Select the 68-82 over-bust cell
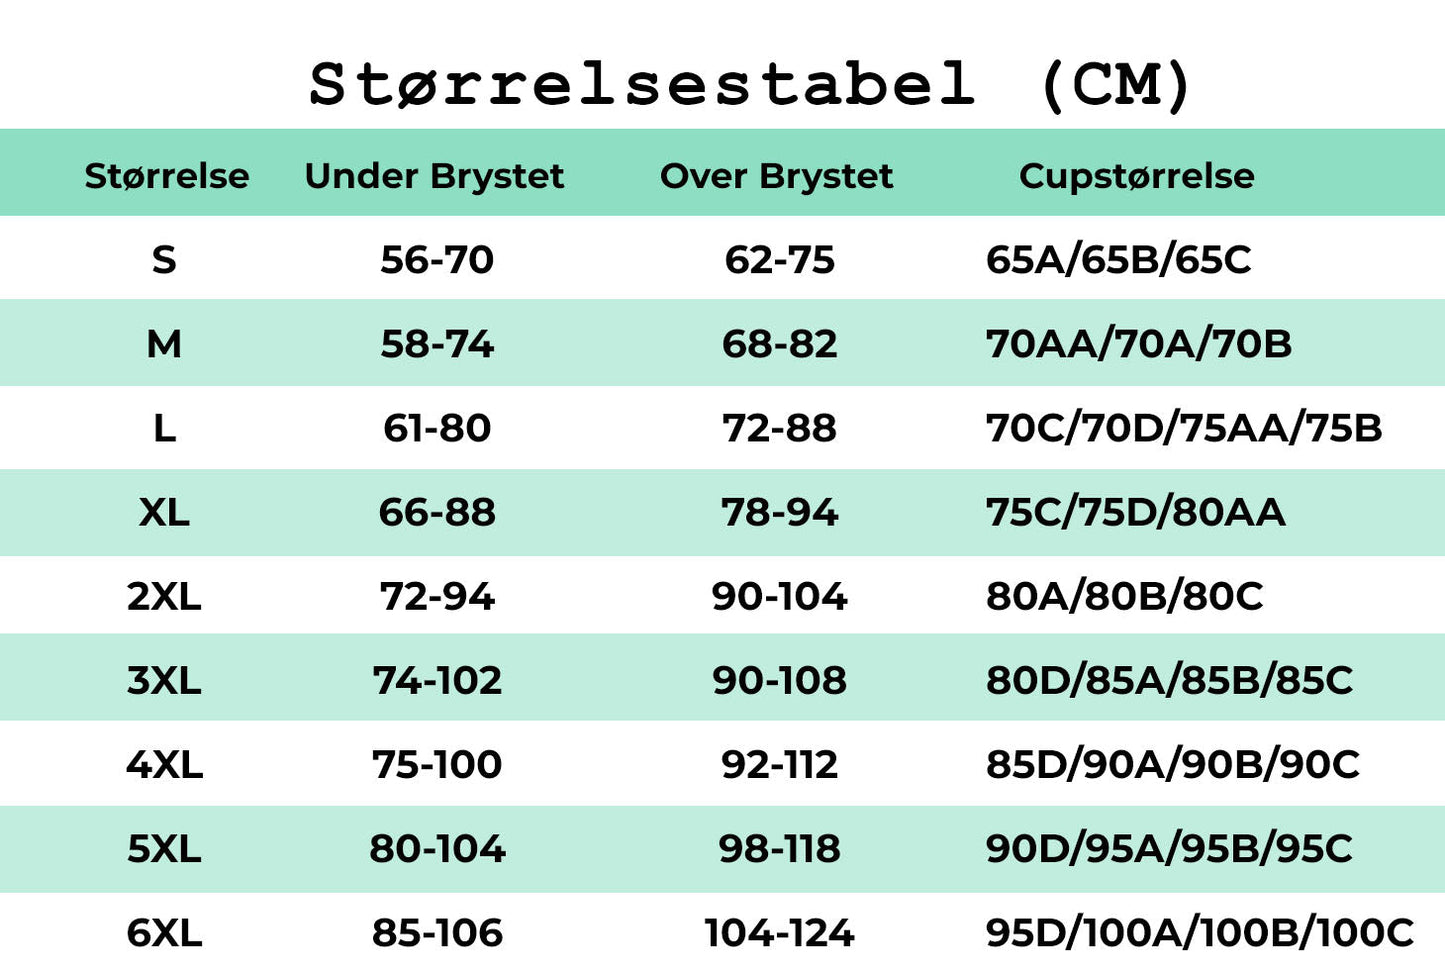This screenshot has height=972, width=1445. (x=779, y=344)
